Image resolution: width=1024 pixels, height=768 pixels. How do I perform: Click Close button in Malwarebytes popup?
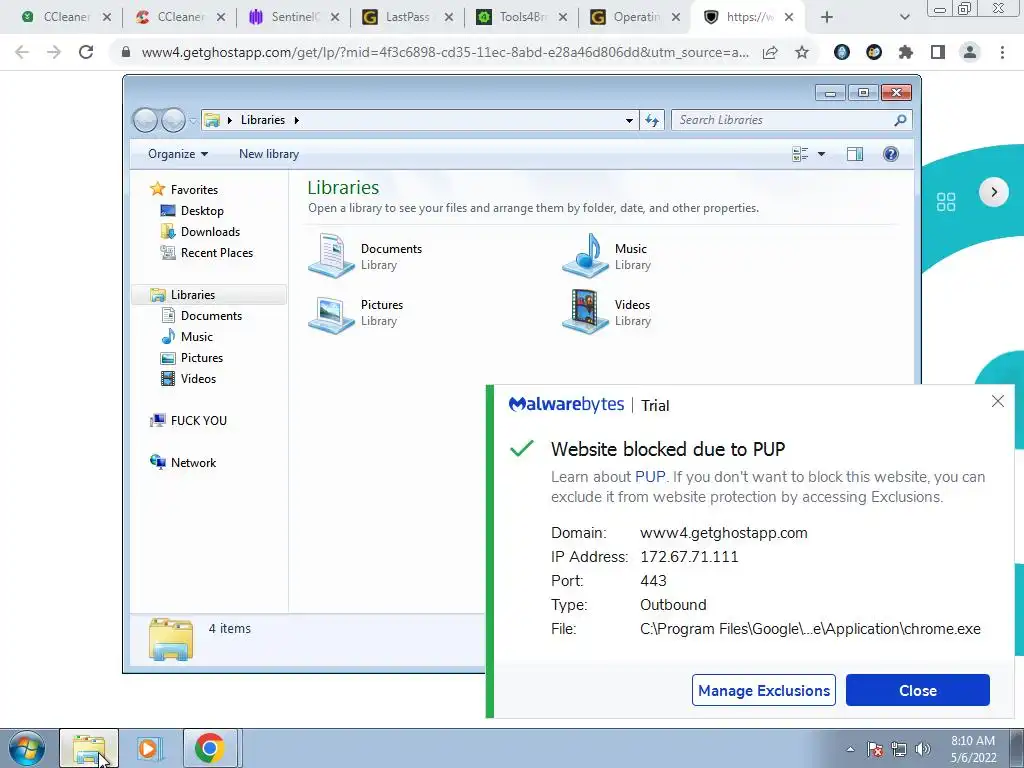(918, 690)
